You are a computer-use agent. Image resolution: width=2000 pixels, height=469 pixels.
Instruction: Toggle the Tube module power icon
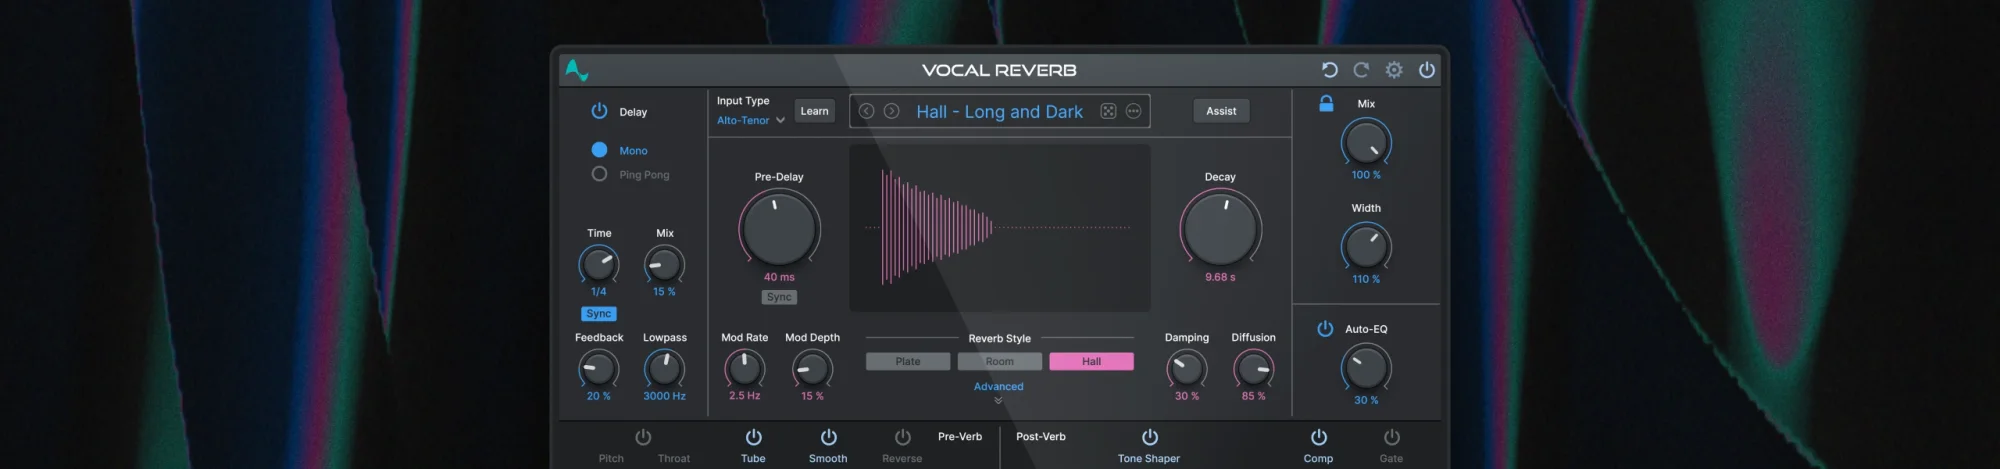tap(754, 437)
